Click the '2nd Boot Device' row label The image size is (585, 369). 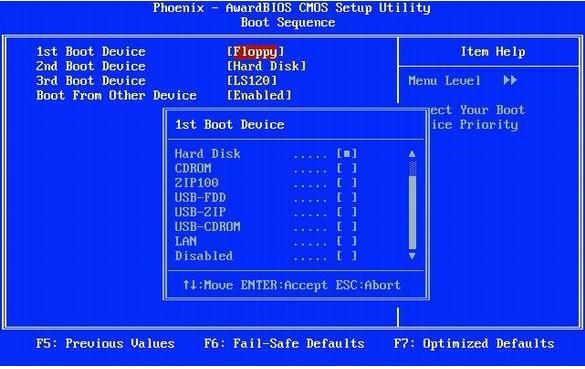tap(91, 66)
